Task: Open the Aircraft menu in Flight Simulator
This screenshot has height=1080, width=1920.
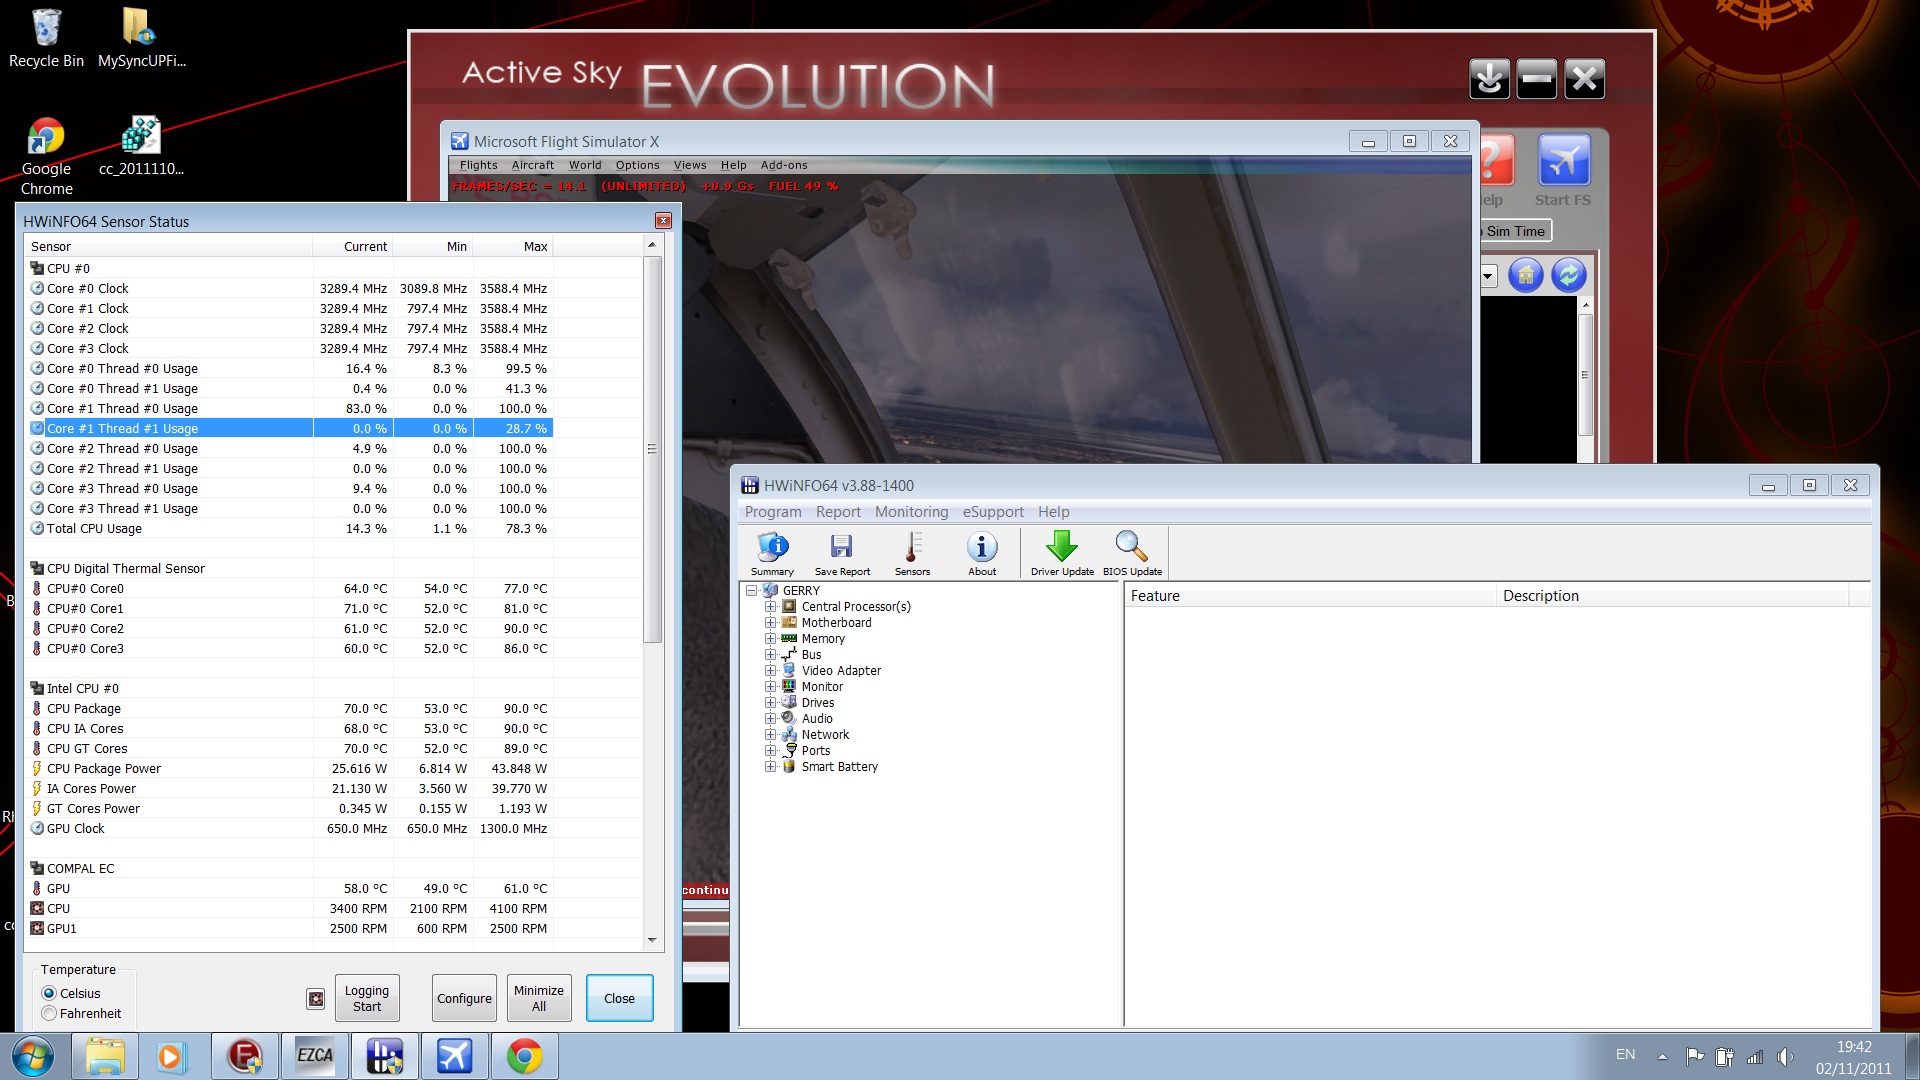Action: click(x=532, y=165)
